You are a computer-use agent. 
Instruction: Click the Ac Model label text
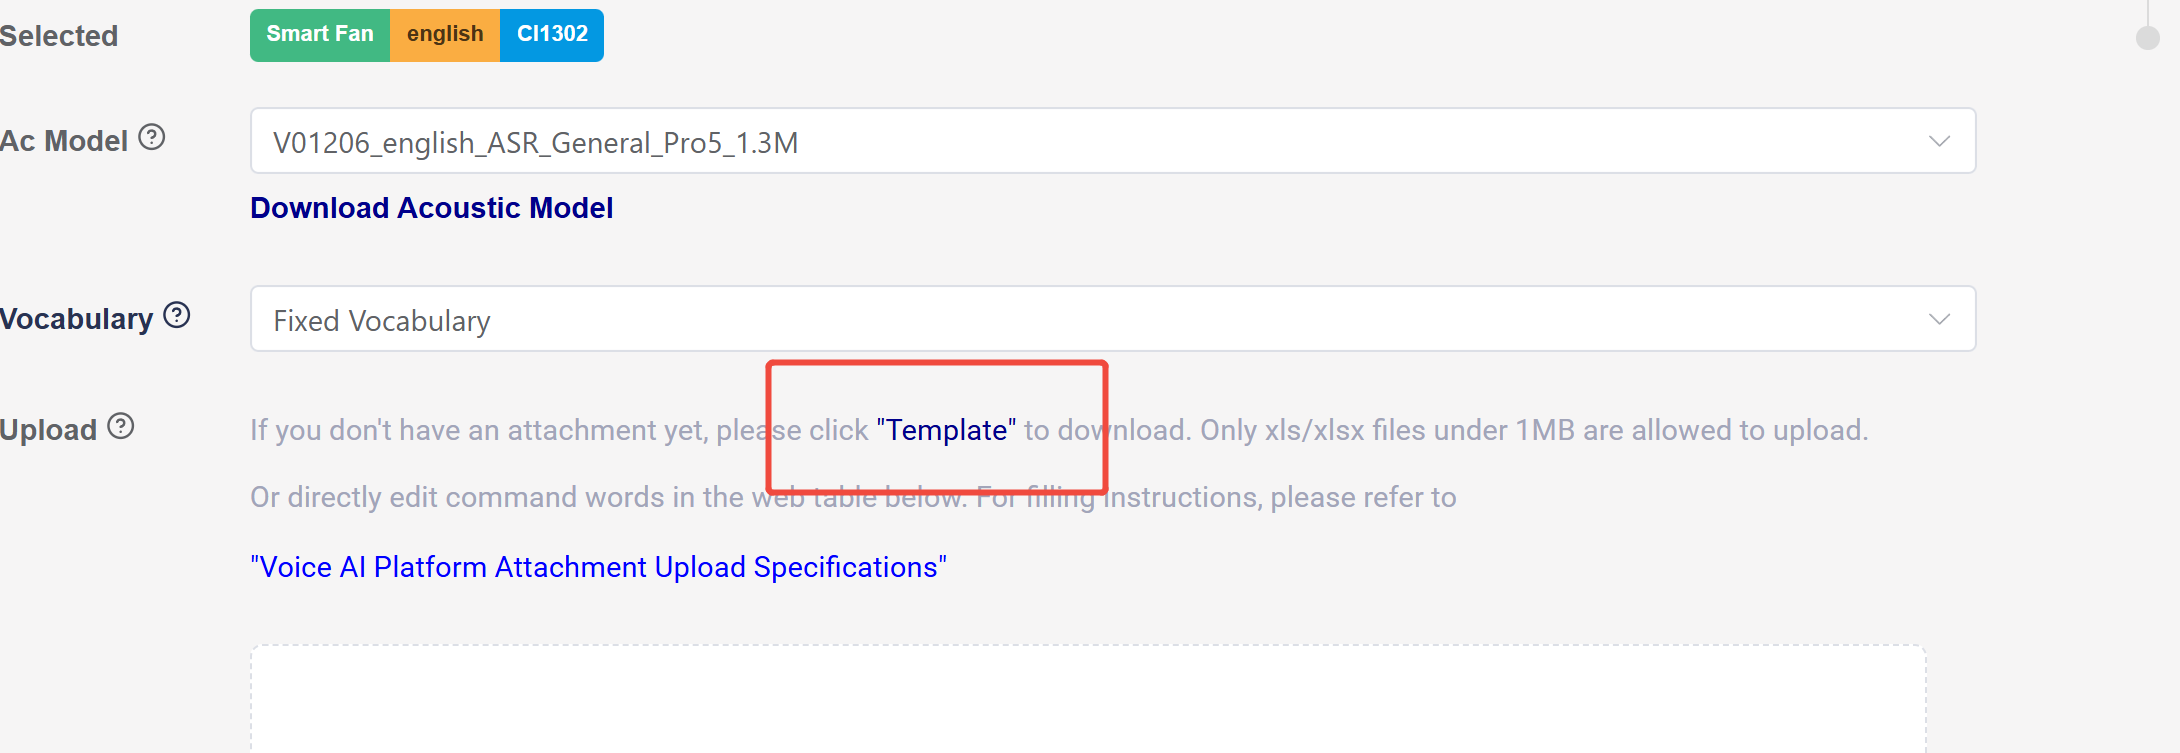pos(64,141)
